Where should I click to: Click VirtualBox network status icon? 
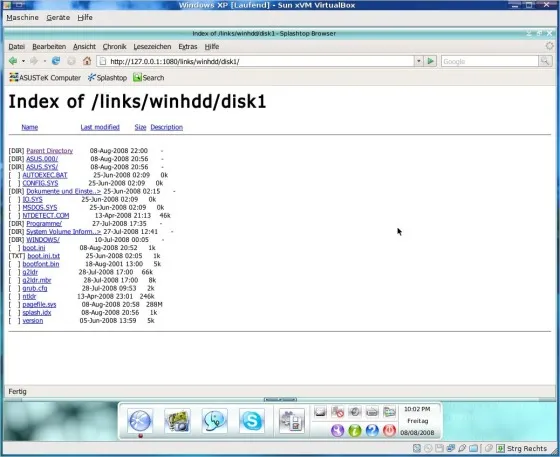pyautogui.click(x=451, y=448)
